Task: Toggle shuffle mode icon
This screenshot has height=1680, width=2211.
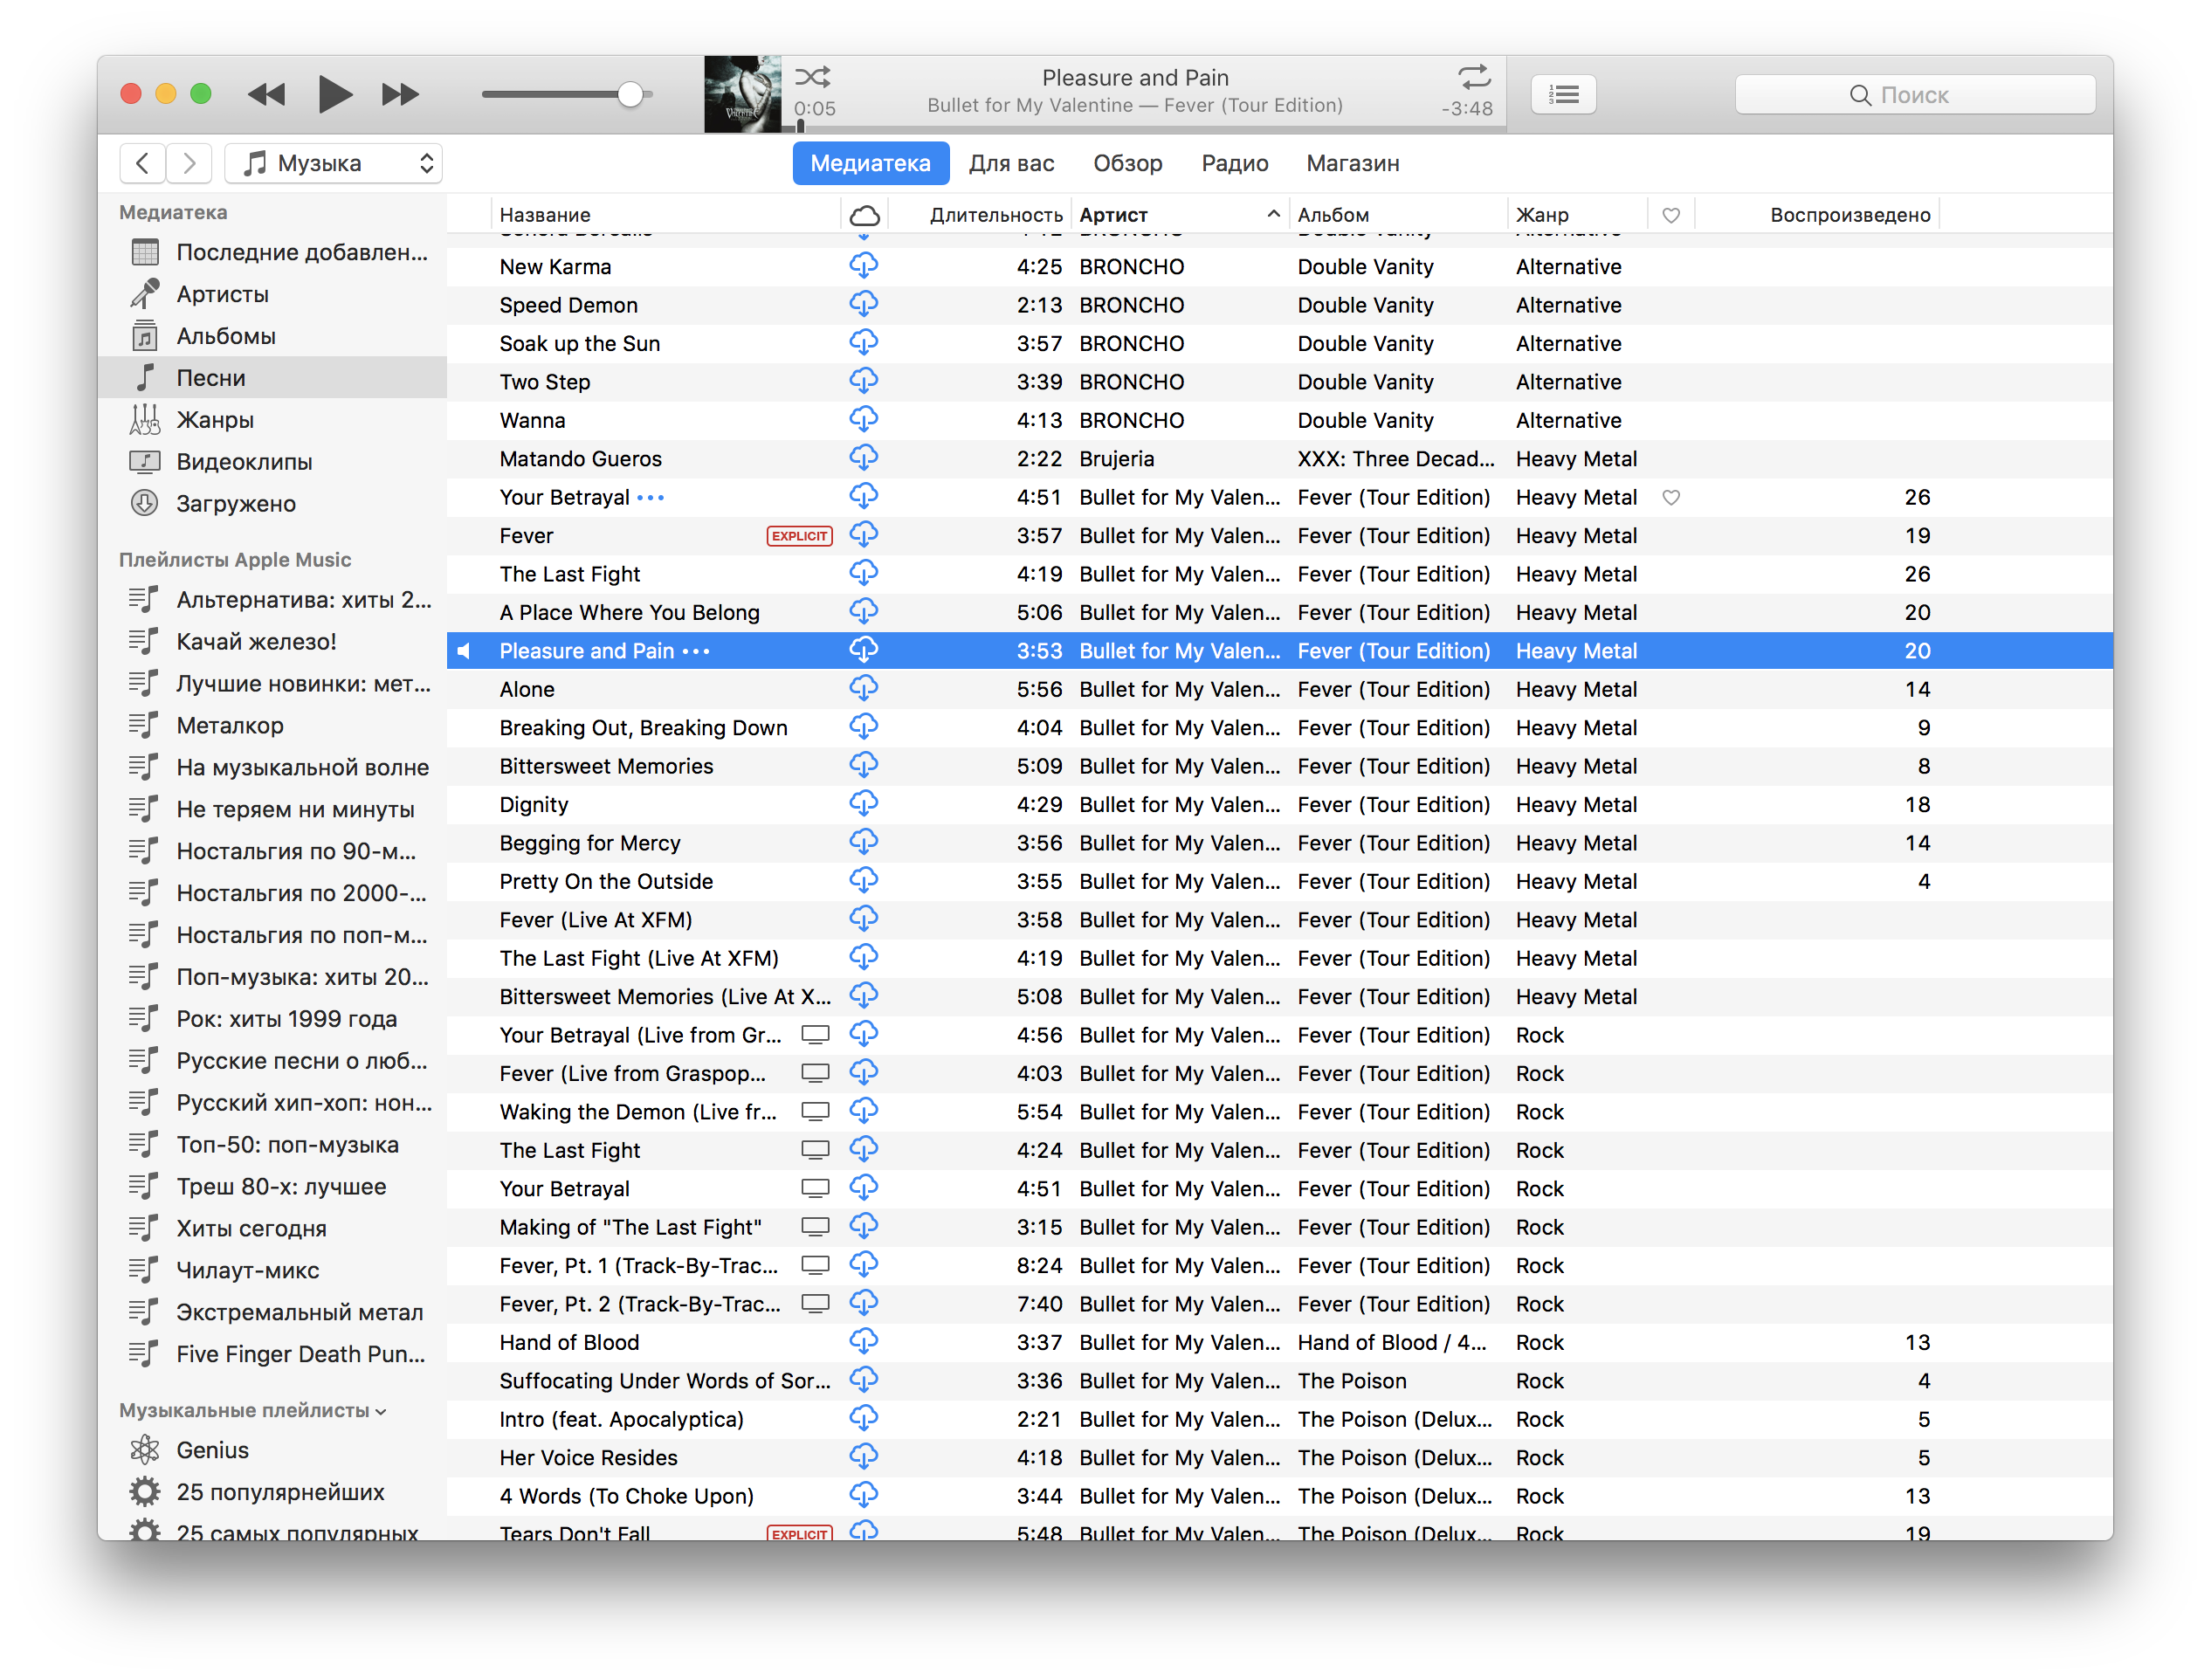Action: (x=812, y=76)
